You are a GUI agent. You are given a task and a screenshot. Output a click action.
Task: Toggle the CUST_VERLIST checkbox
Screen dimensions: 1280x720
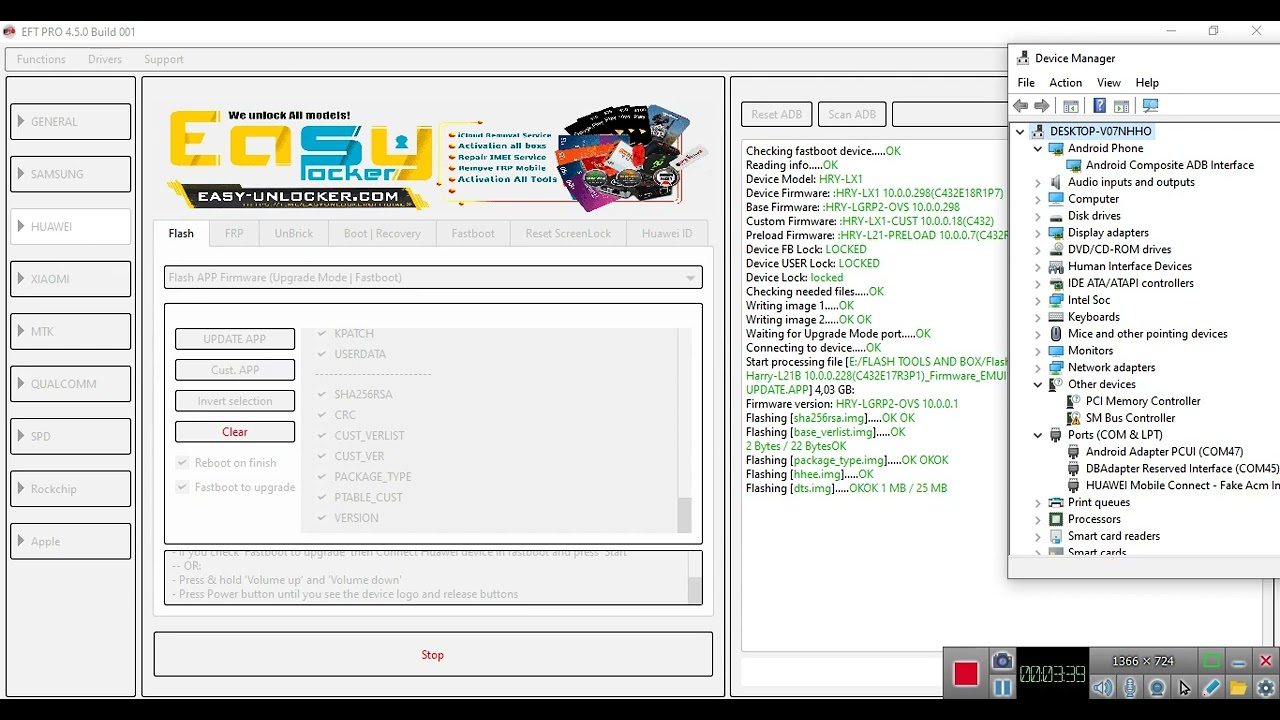(x=322, y=436)
